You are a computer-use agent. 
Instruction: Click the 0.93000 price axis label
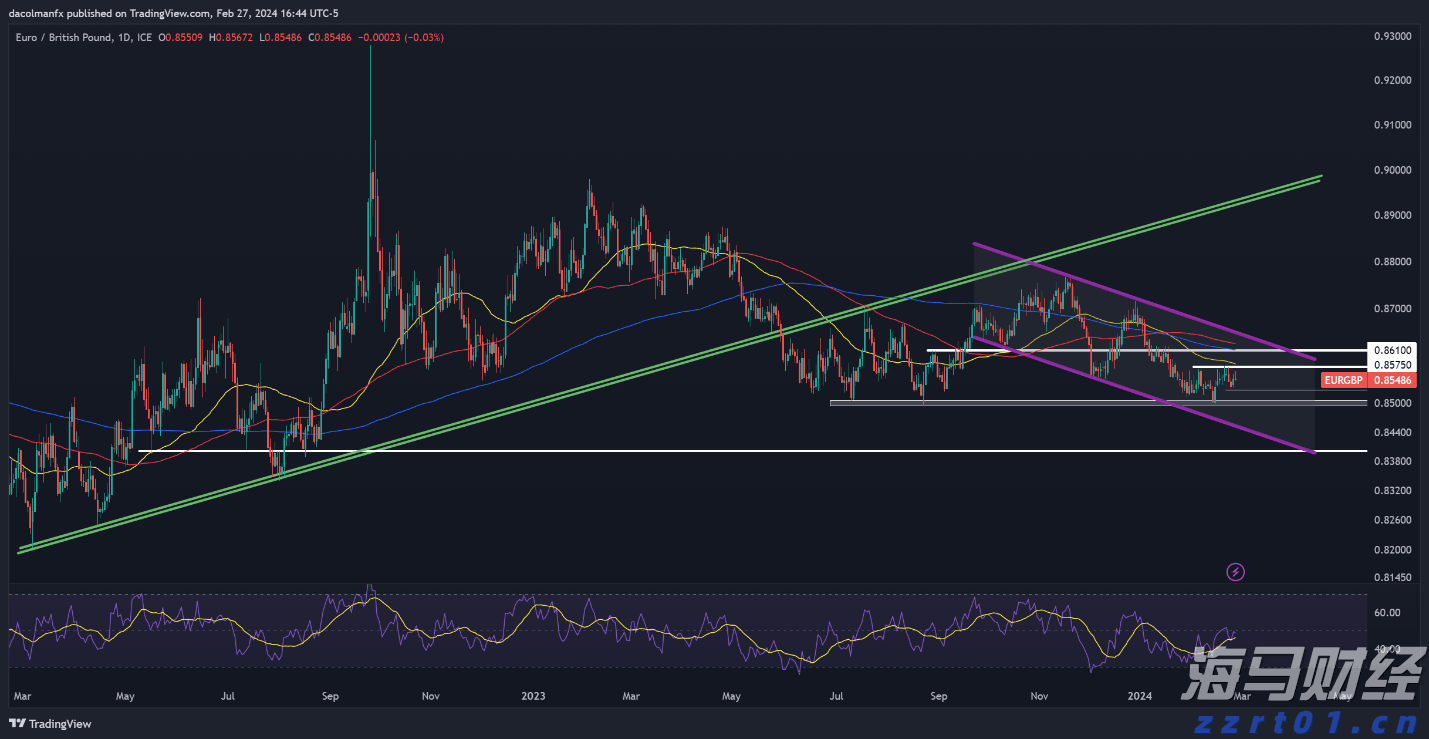(1392, 36)
